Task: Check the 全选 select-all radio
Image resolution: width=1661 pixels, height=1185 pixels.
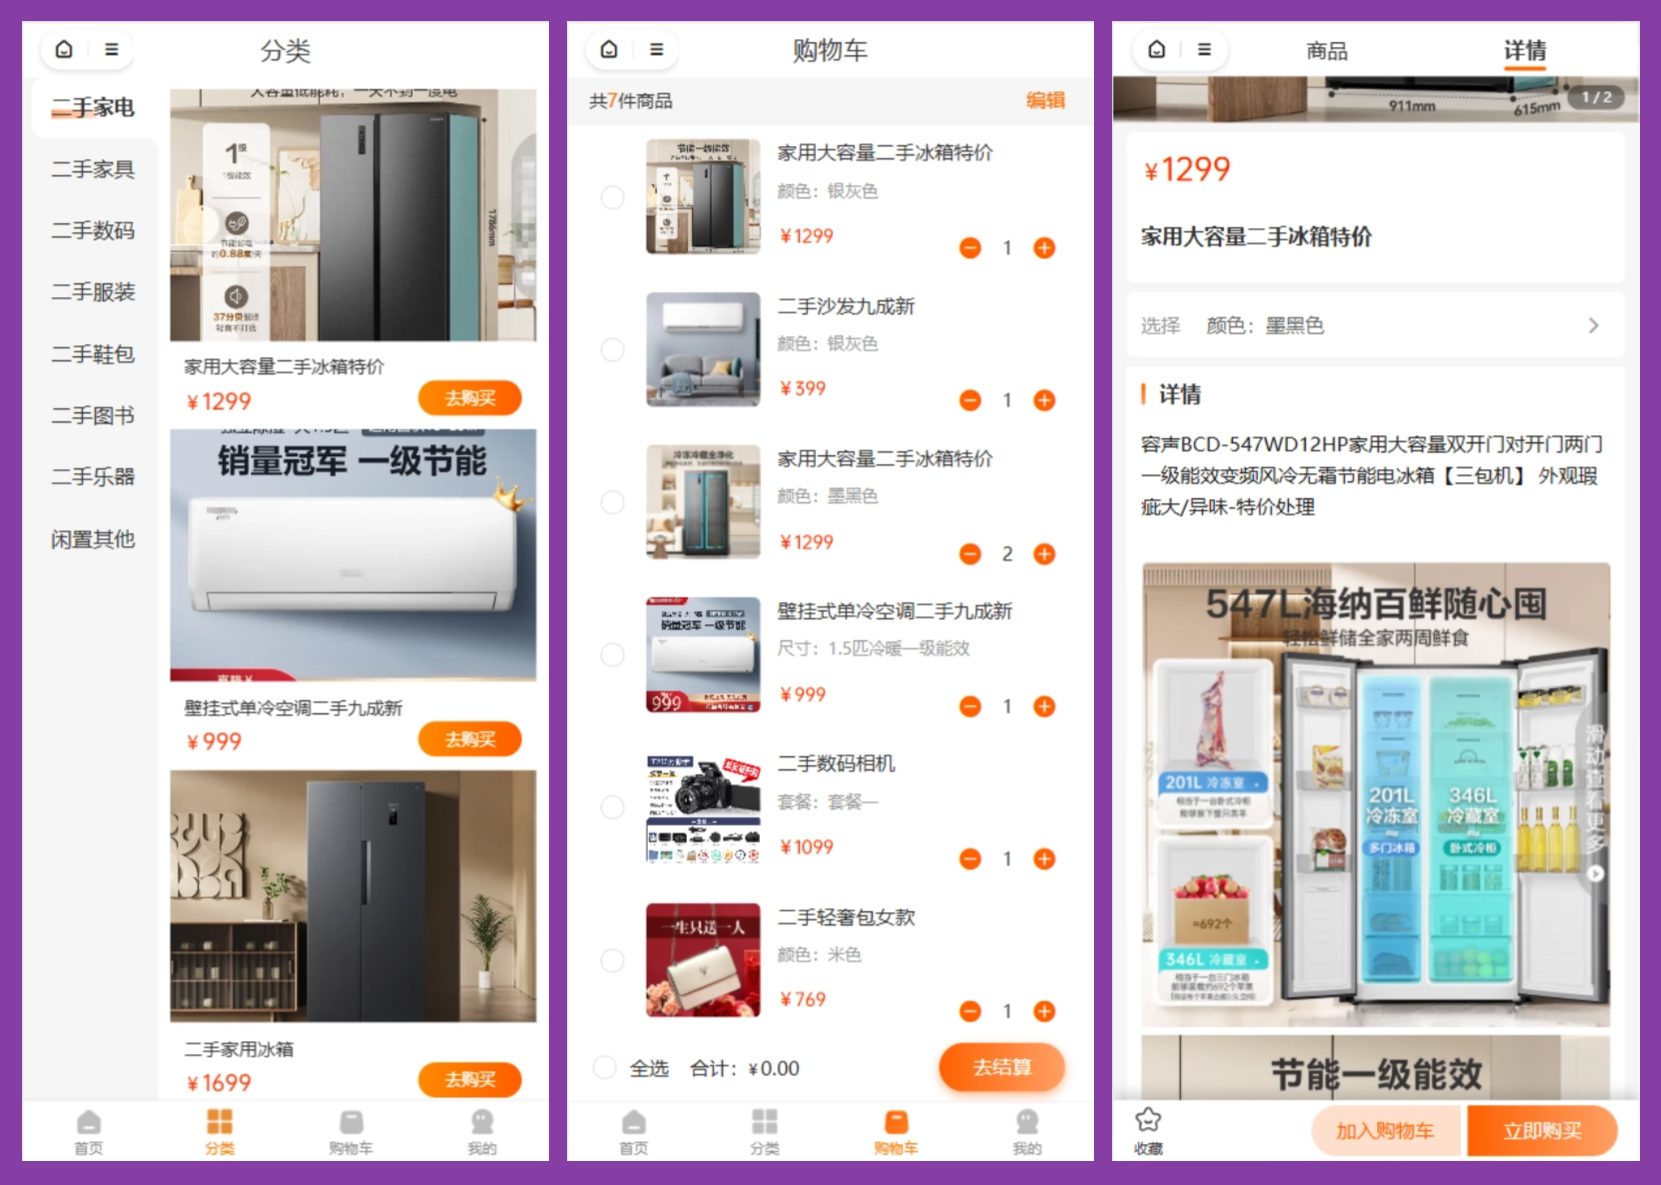Action: (605, 1068)
